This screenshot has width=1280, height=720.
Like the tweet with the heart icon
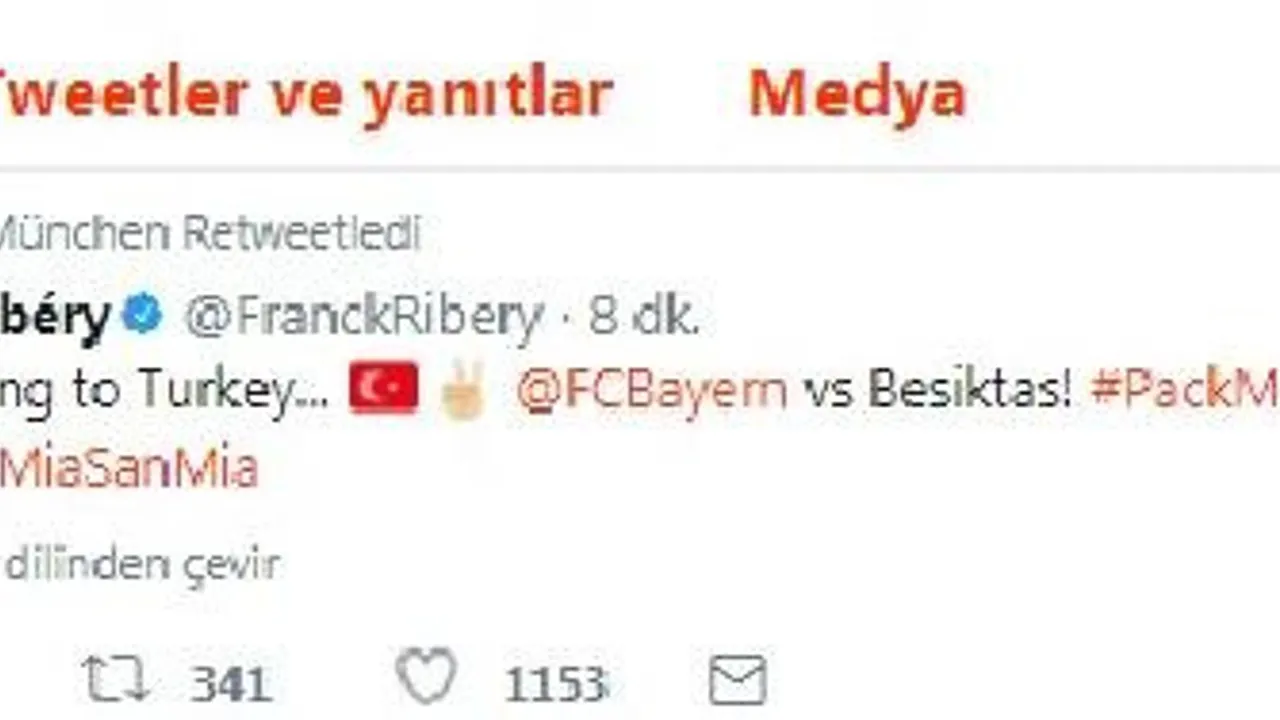point(426,677)
